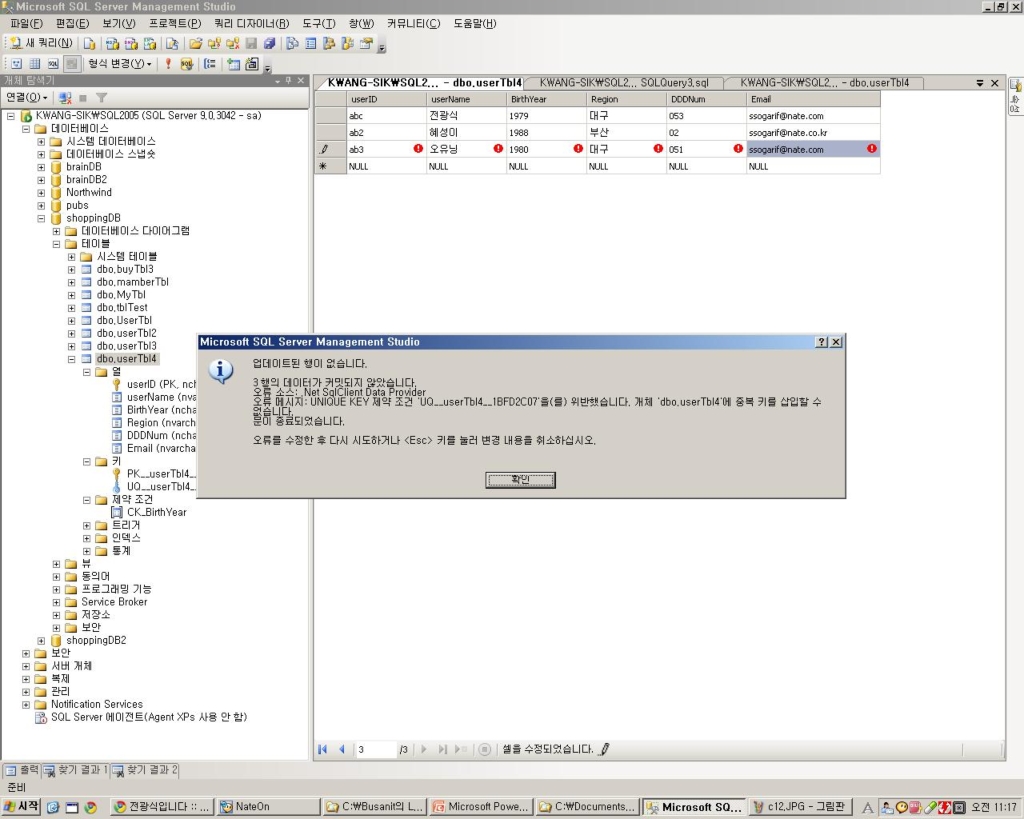Open the 연결 (Connect) dropdown in Object Explorer

(26, 97)
